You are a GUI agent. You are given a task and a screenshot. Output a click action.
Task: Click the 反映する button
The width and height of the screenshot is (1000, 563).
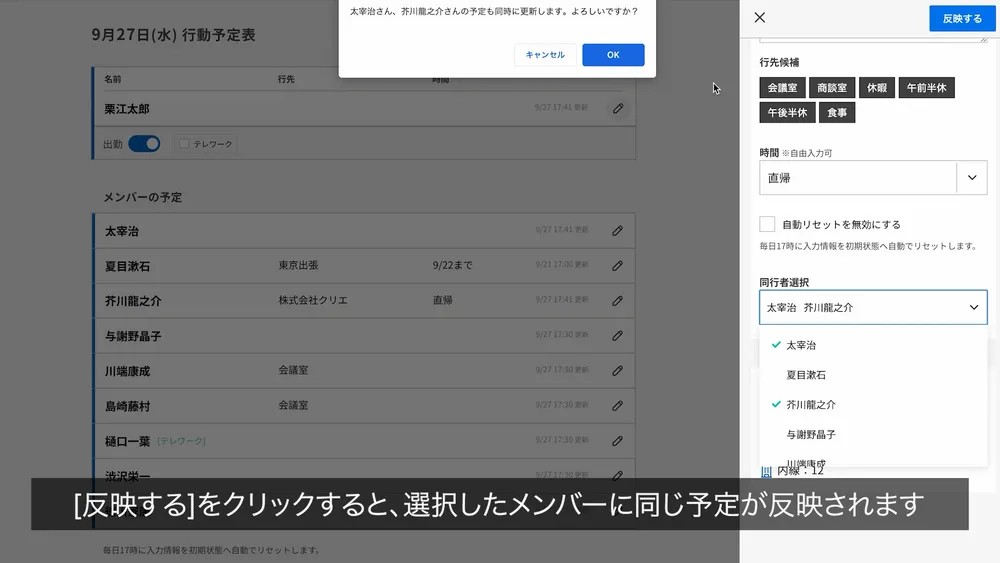coord(961,18)
